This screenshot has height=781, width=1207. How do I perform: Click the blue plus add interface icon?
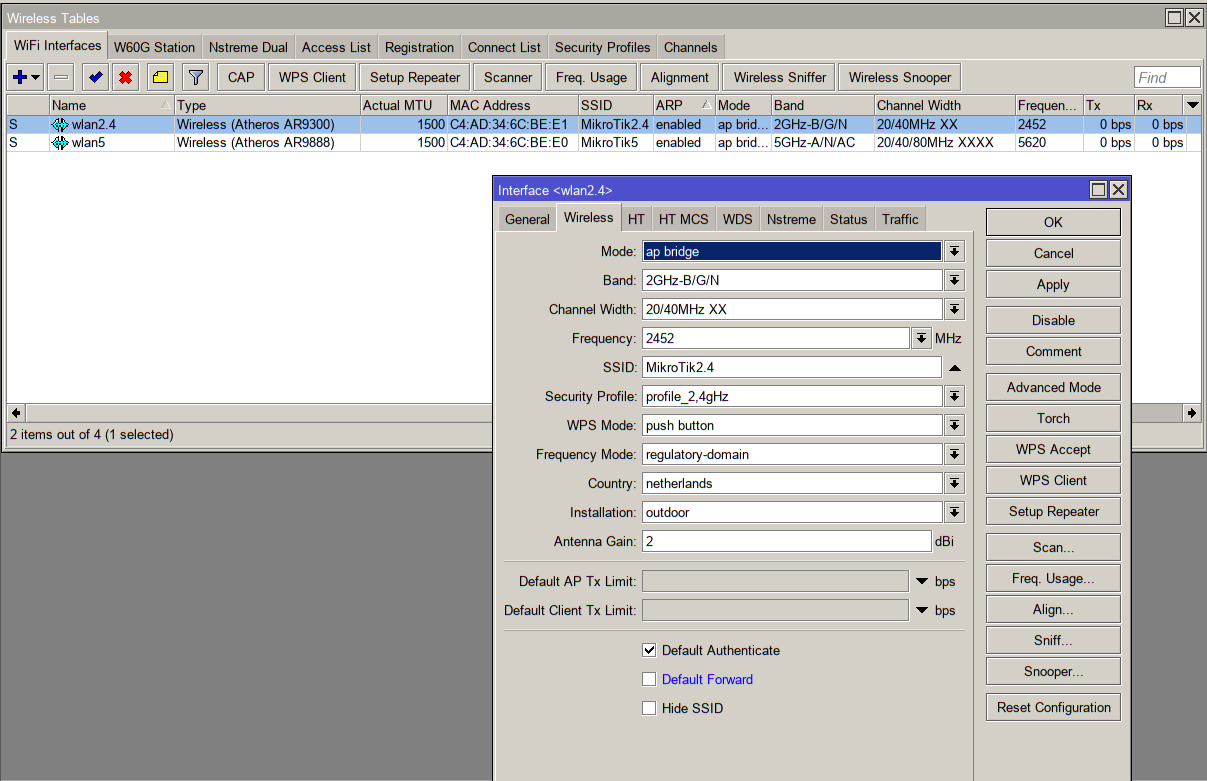pos(20,77)
